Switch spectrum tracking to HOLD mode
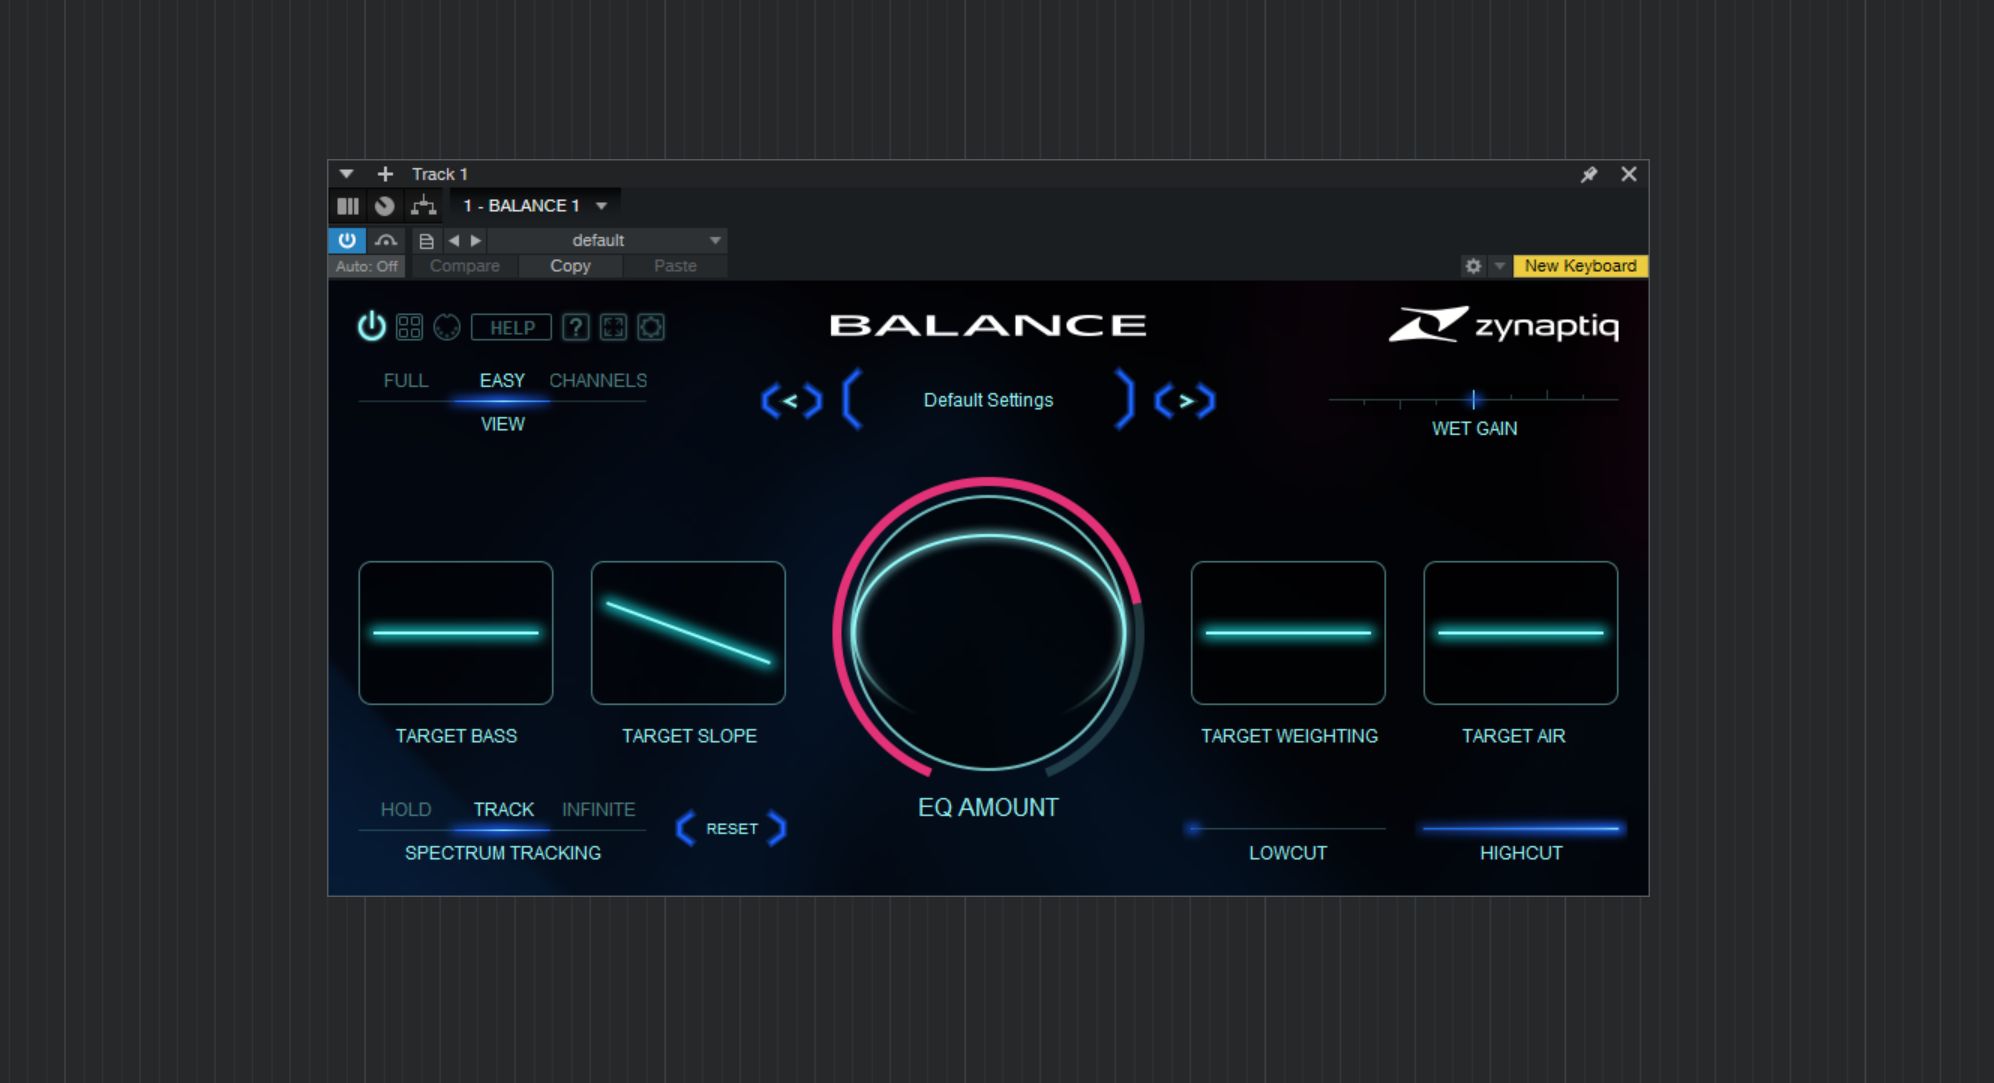 pyautogui.click(x=404, y=810)
